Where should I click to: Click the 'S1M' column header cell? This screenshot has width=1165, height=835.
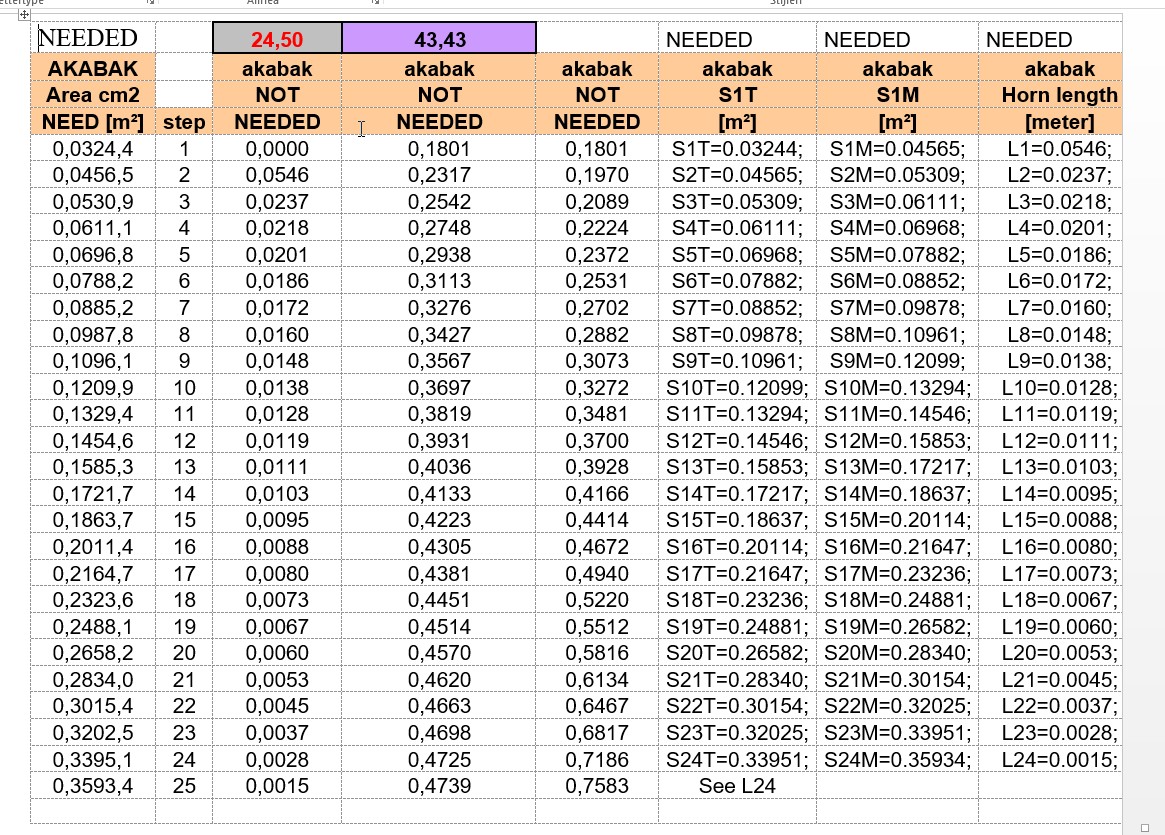(898, 95)
